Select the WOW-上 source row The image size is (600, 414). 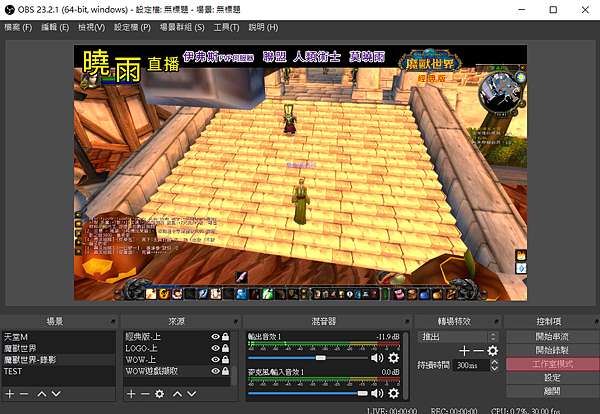coord(177,360)
